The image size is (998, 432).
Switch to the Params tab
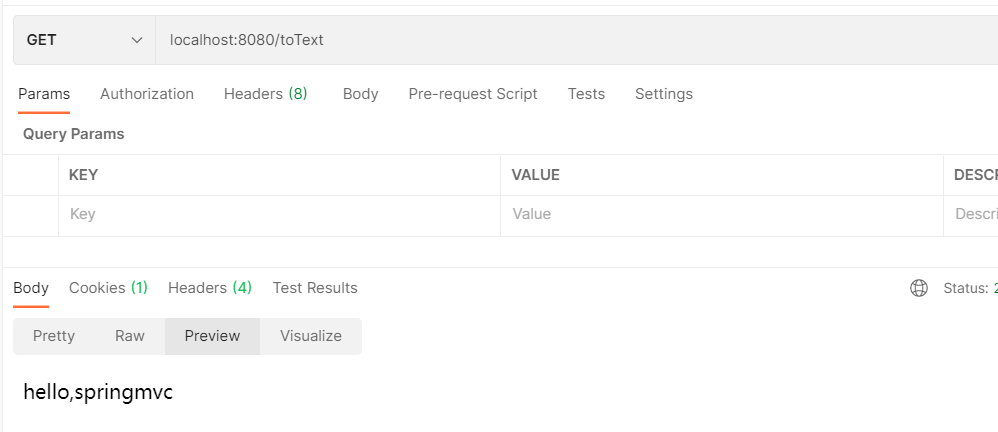44,94
